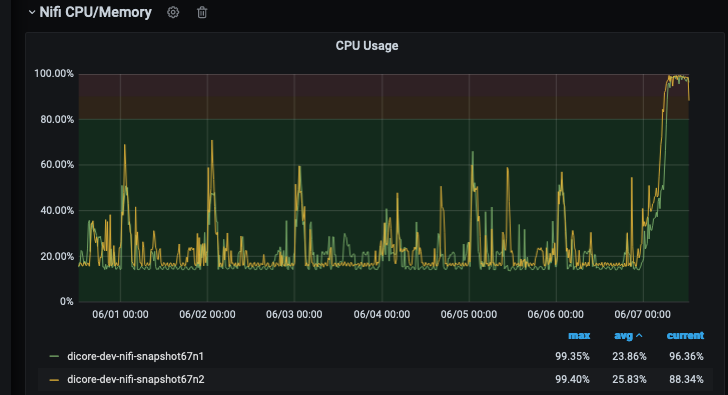Click the 06/01 00:00 axis label
Screen dimensions: 728x395
[x=120, y=314]
